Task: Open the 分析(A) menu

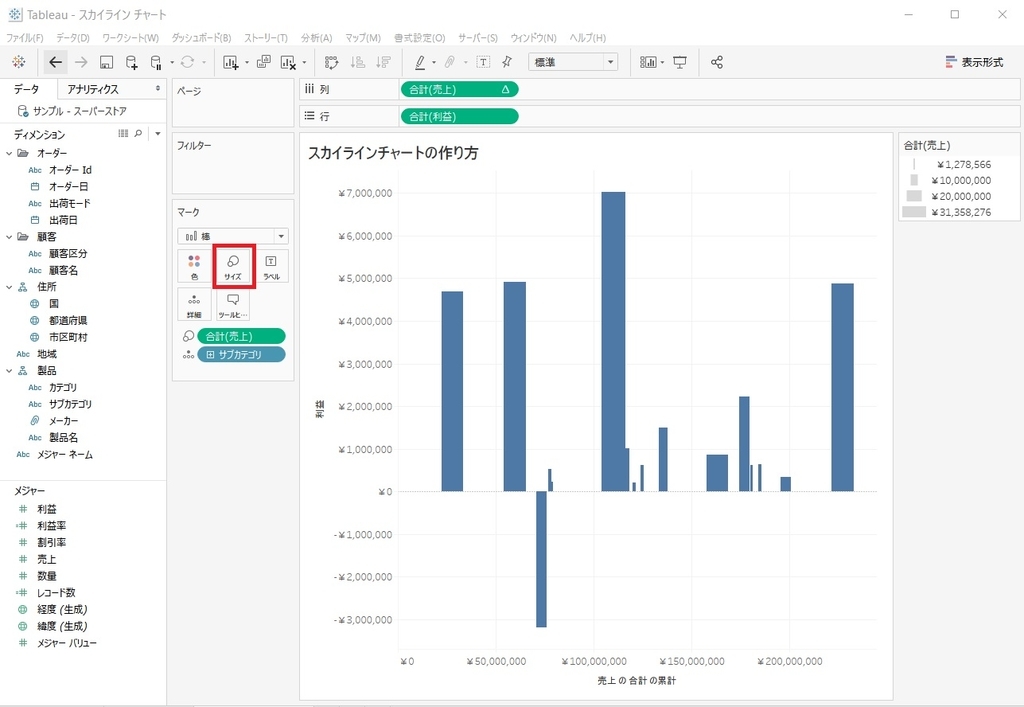Action: (x=316, y=38)
